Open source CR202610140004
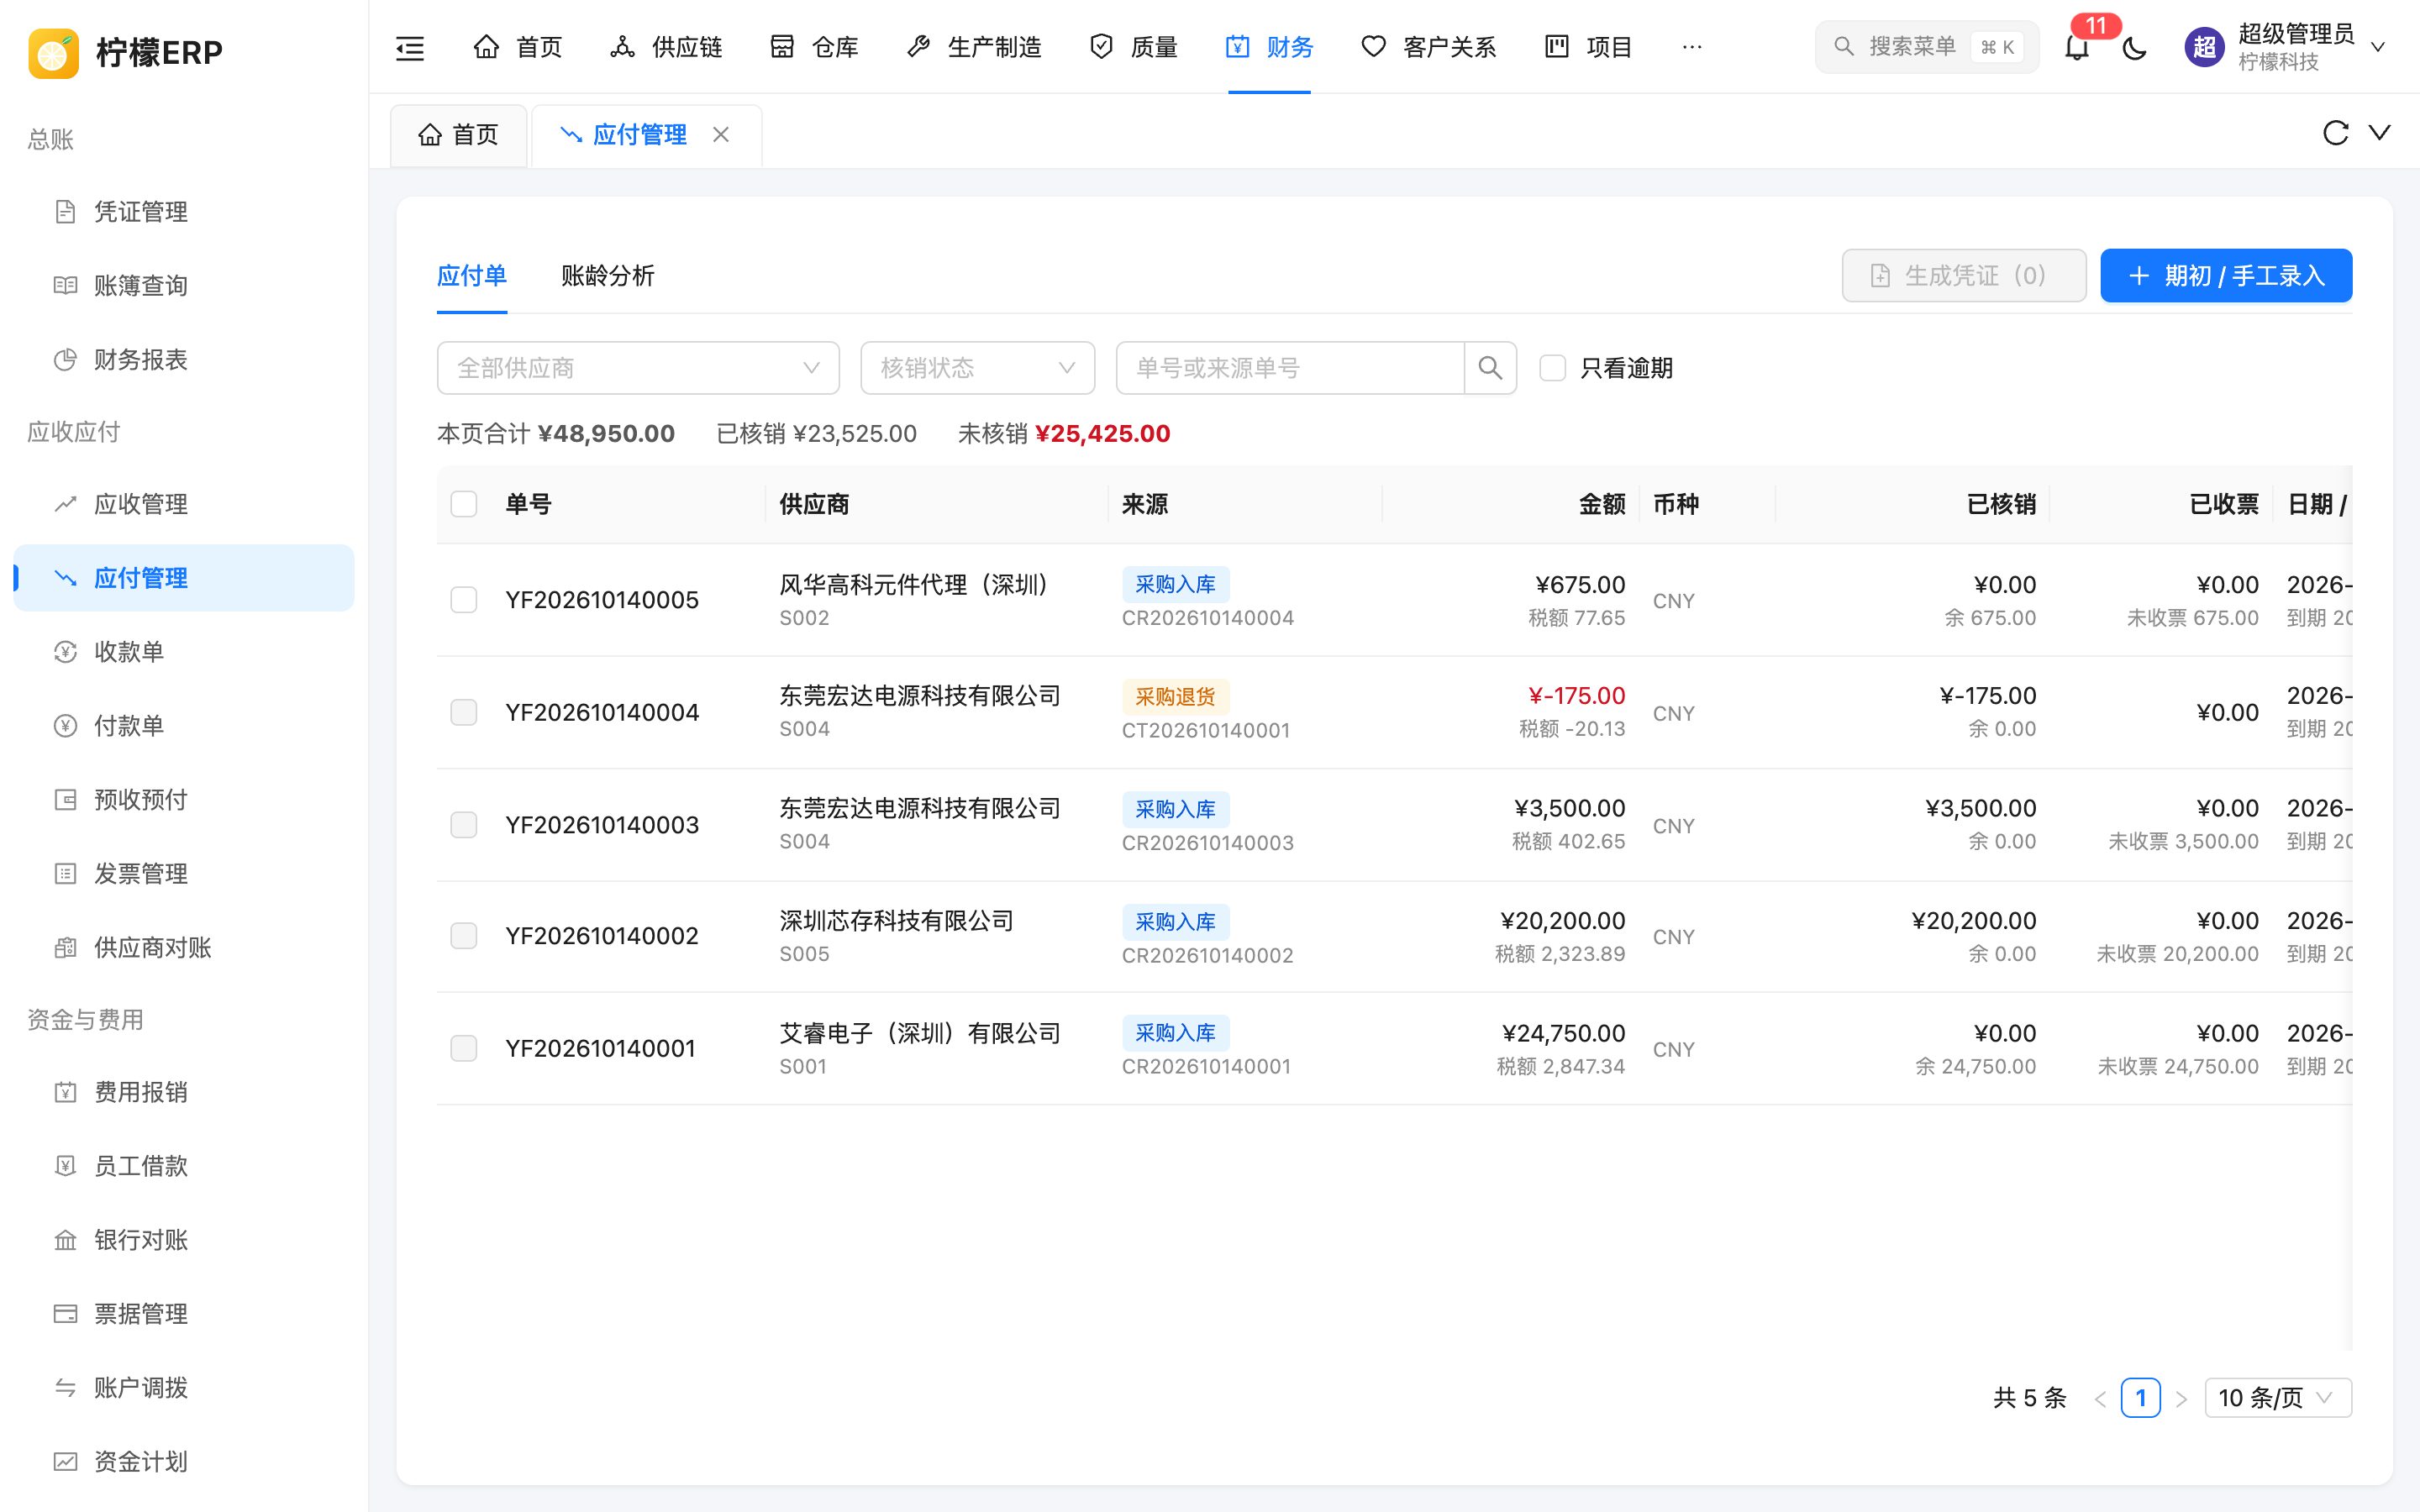The width and height of the screenshot is (2420, 1512). (x=1208, y=618)
